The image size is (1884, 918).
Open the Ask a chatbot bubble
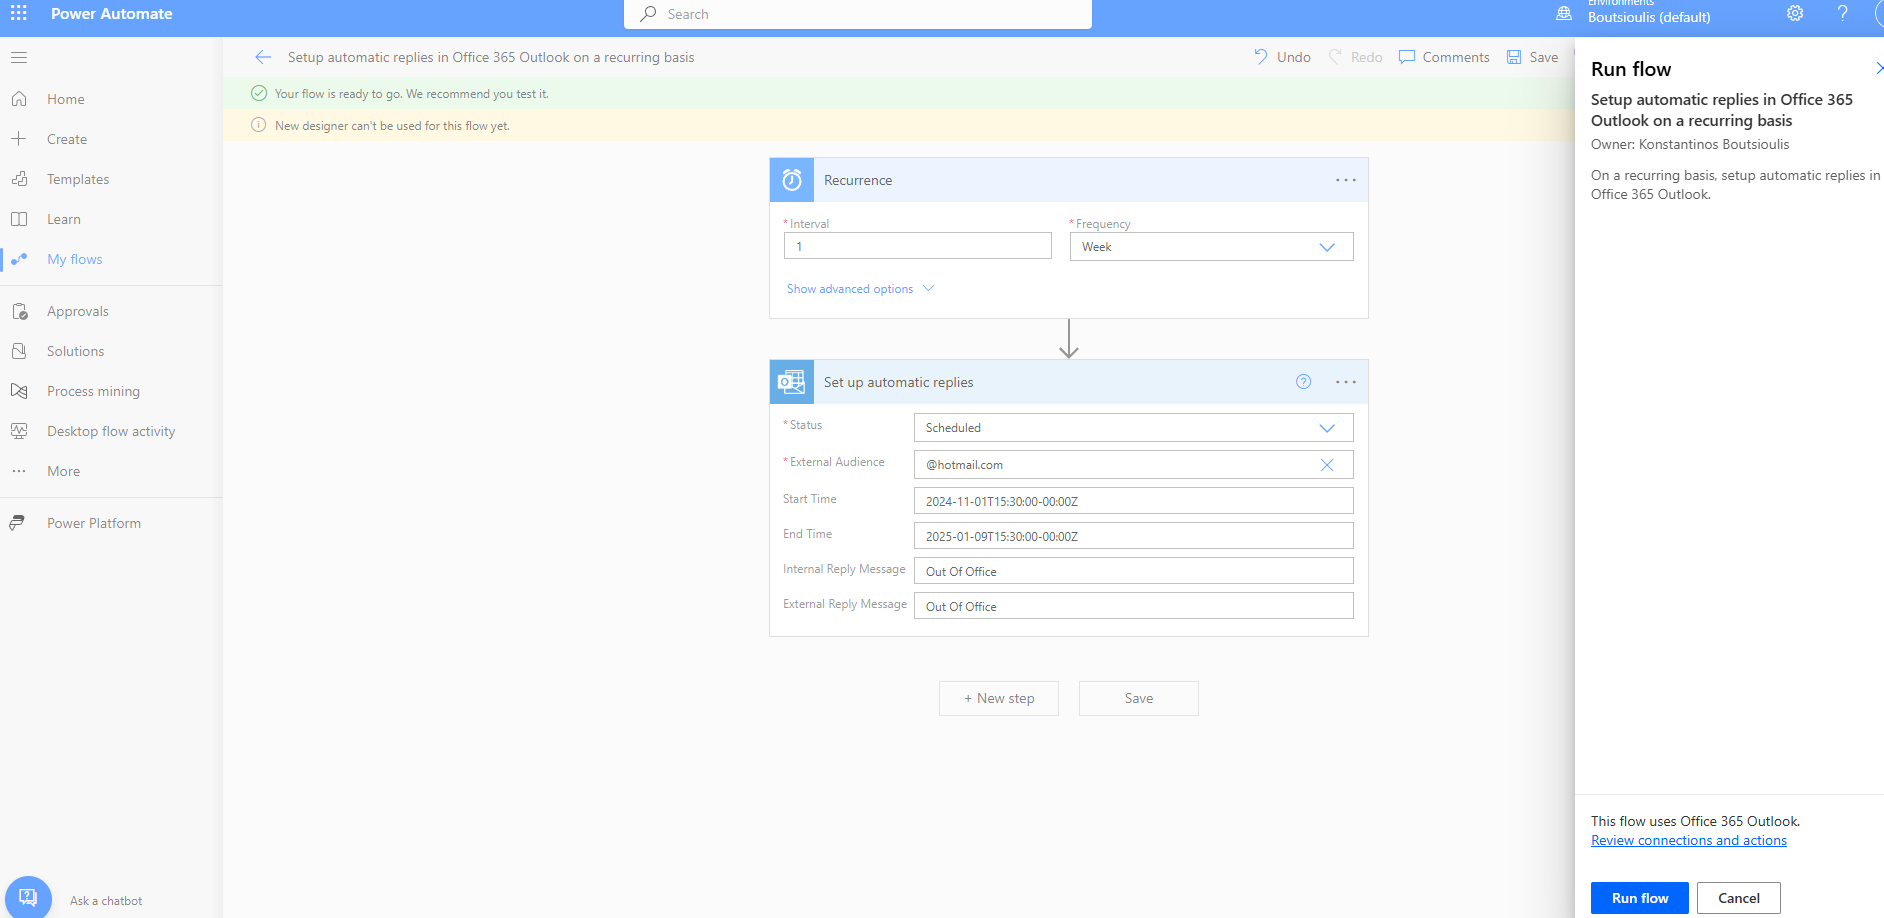28,897
